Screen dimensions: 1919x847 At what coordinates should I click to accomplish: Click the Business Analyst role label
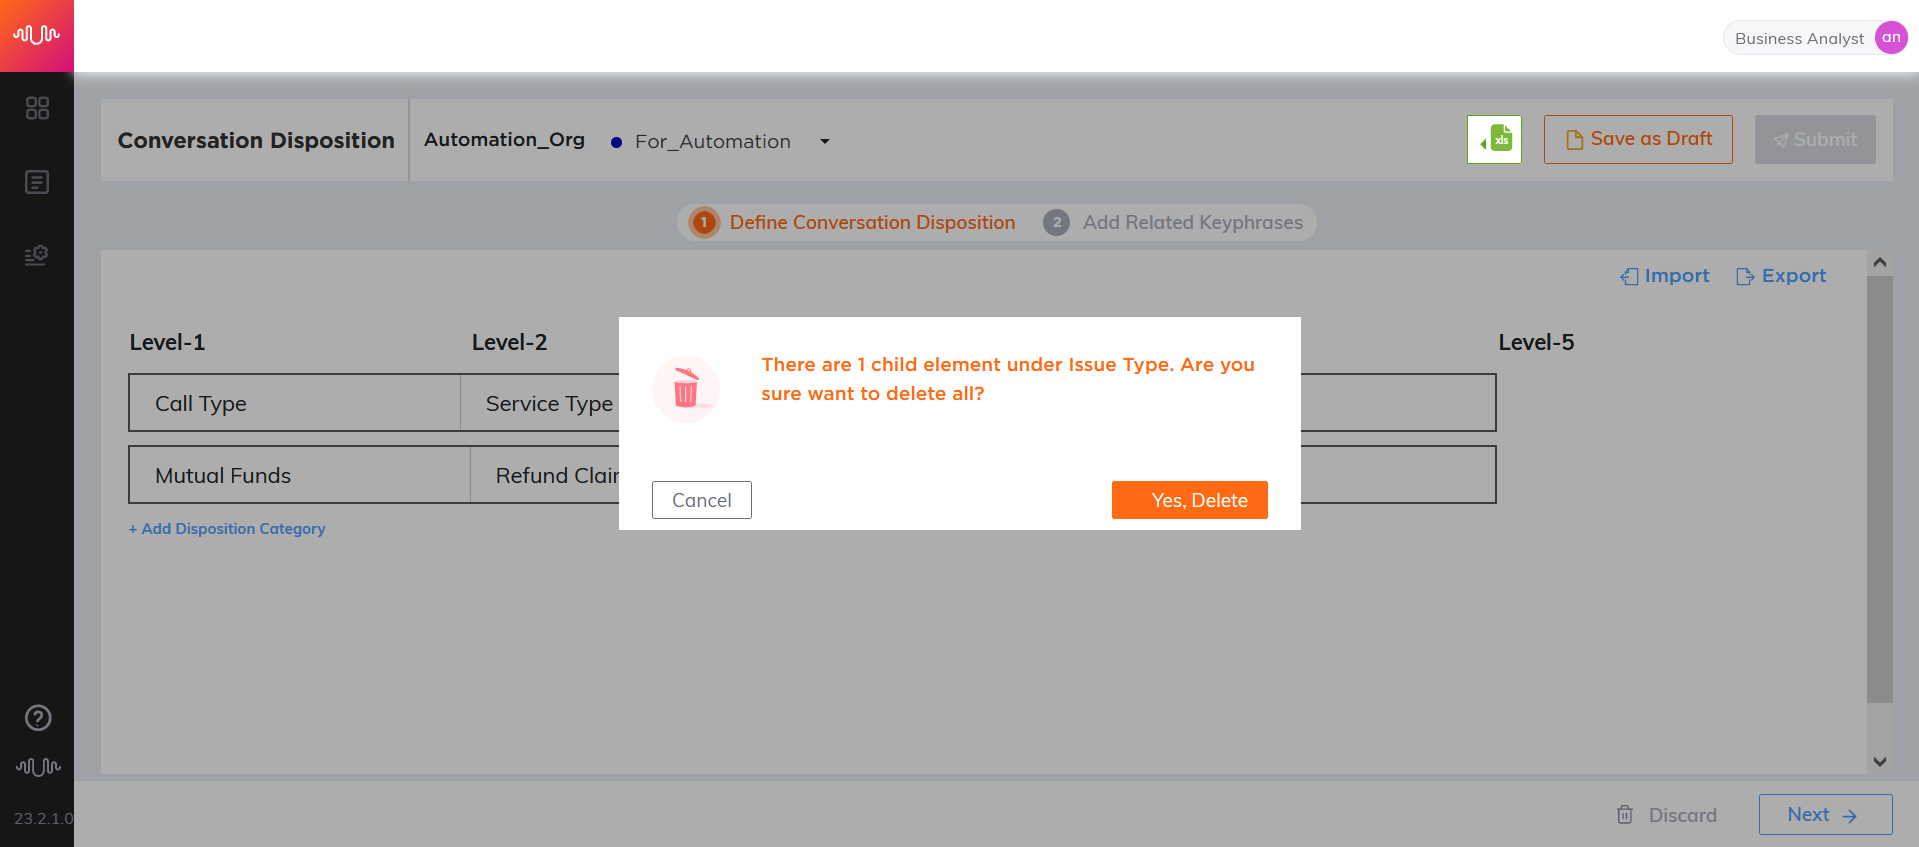click(x=1799, y=38)
